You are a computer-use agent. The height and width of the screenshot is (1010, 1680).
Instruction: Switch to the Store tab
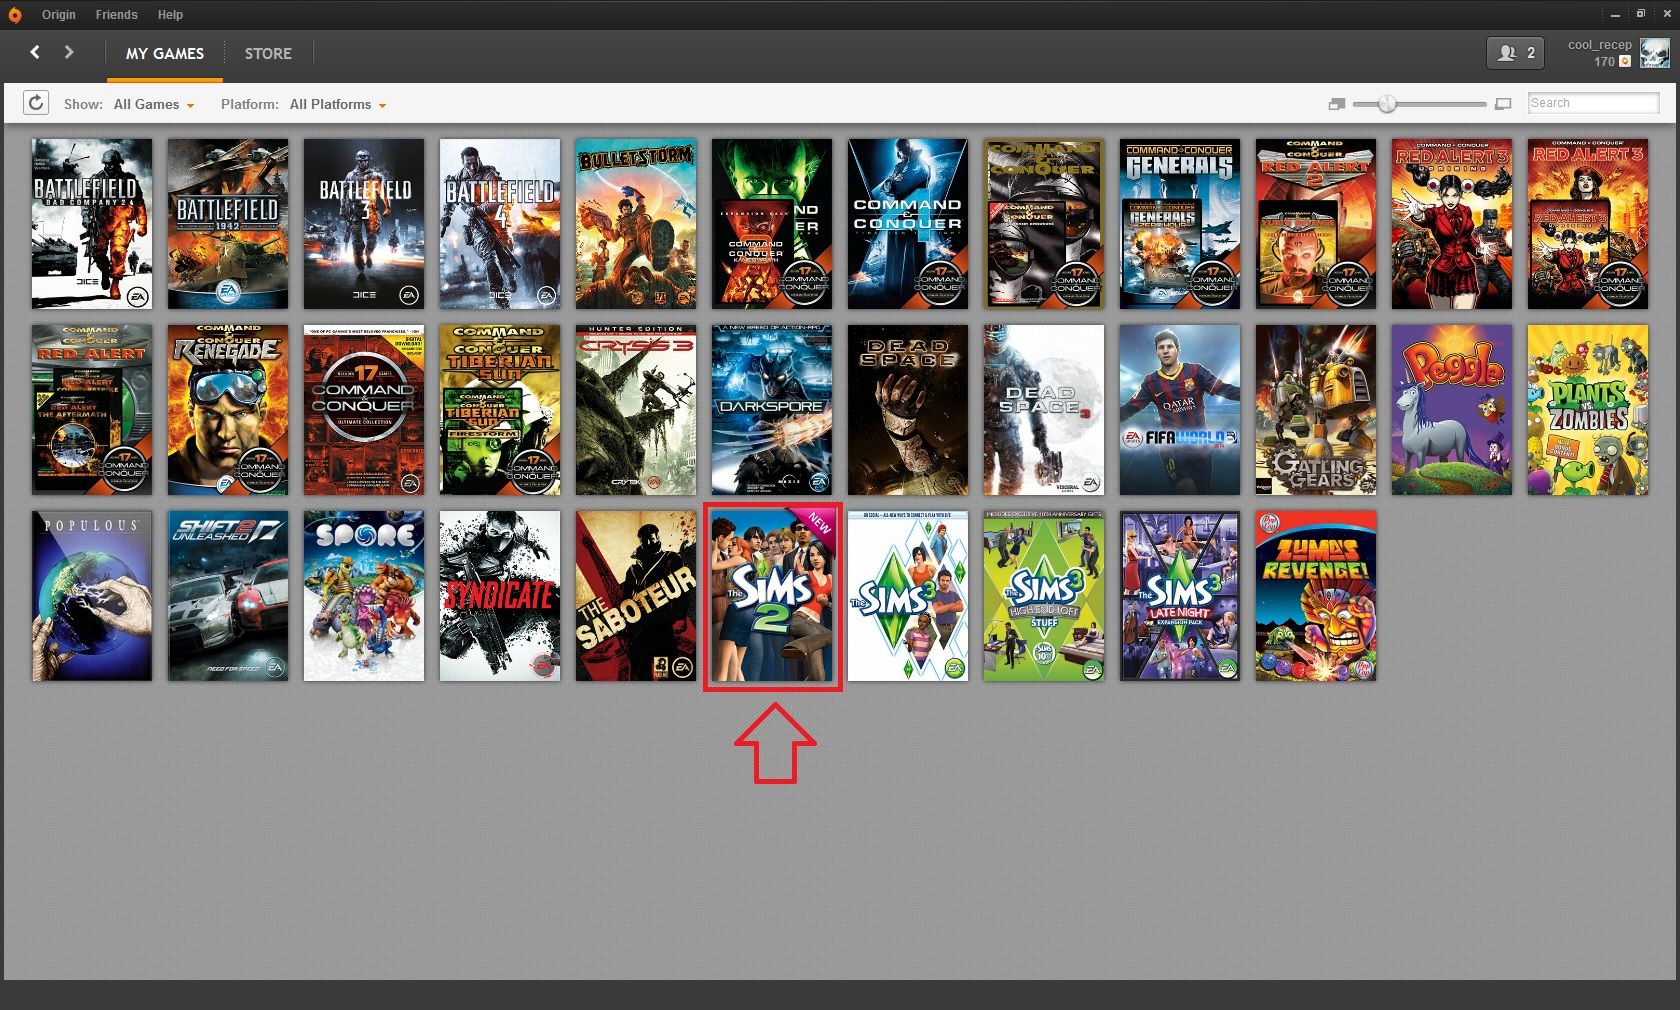pos(268,54)
